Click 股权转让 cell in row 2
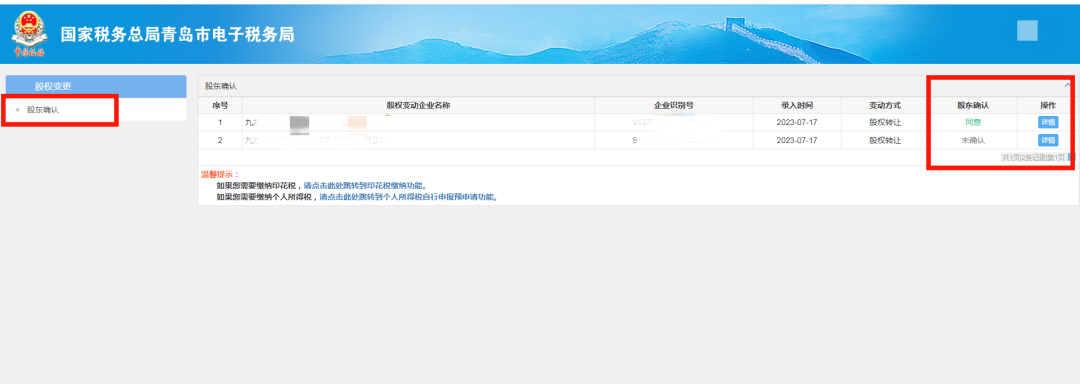Image resolution: width=1080 pixels, height=384 pixels. (885, 140)
